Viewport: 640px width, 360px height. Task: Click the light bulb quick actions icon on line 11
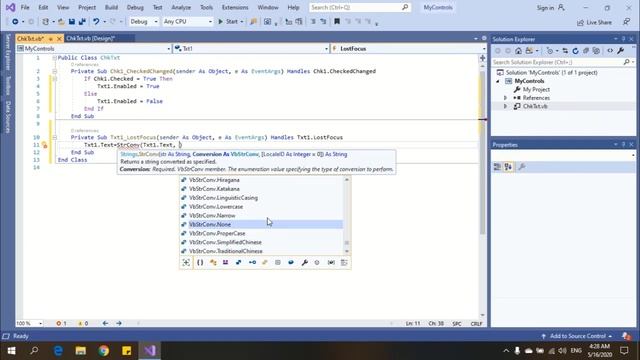coord(44,145)
